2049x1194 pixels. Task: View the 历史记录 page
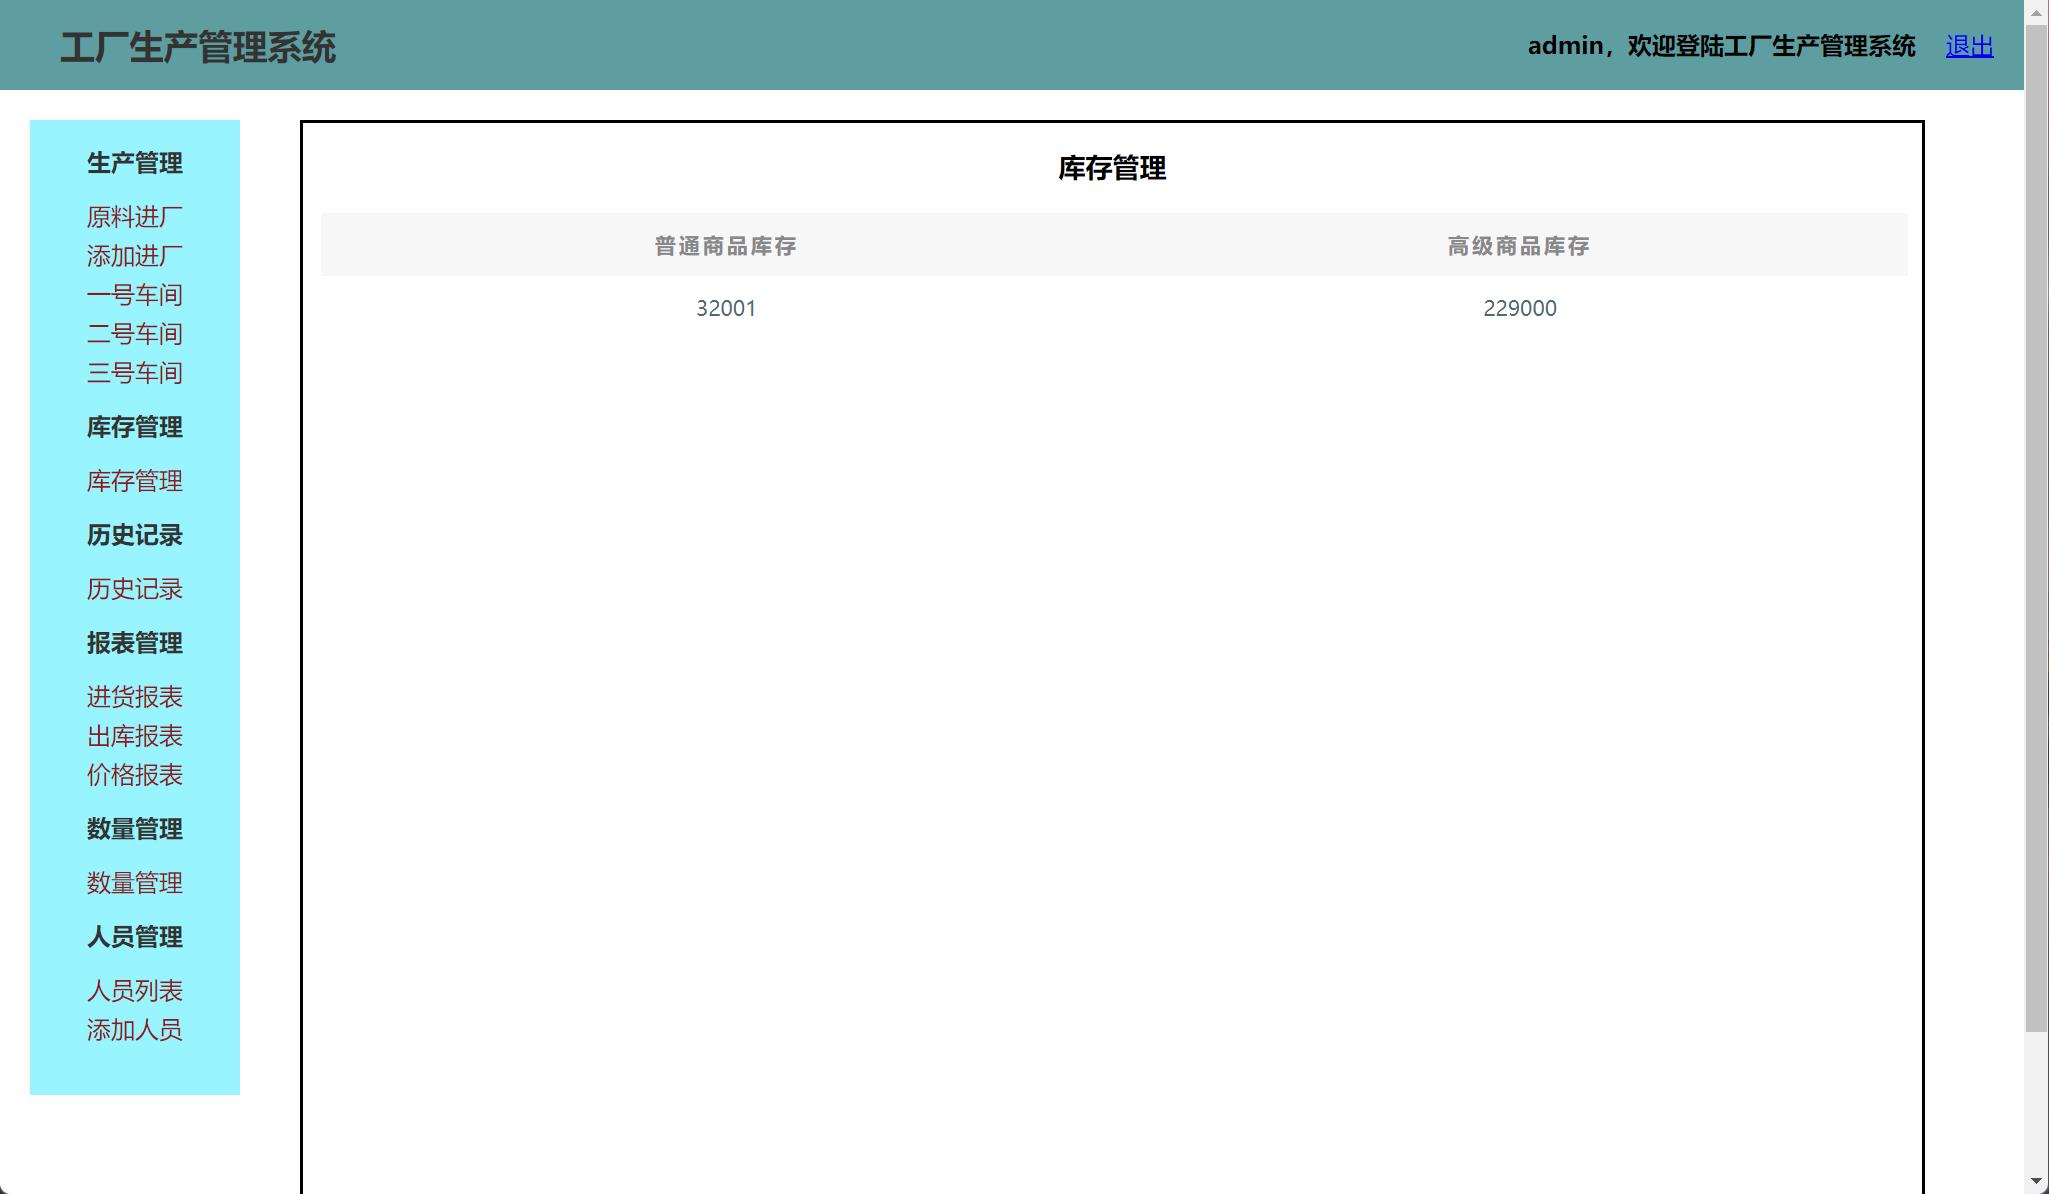pos(134,589)
